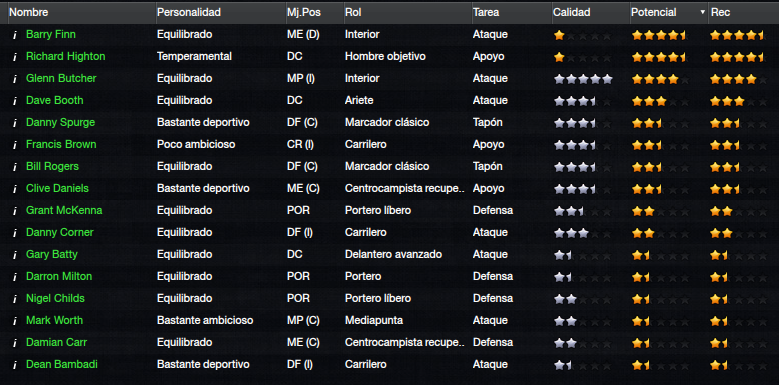
Task: Show info icon for Grant McKenna
Action: coord(15,211)
